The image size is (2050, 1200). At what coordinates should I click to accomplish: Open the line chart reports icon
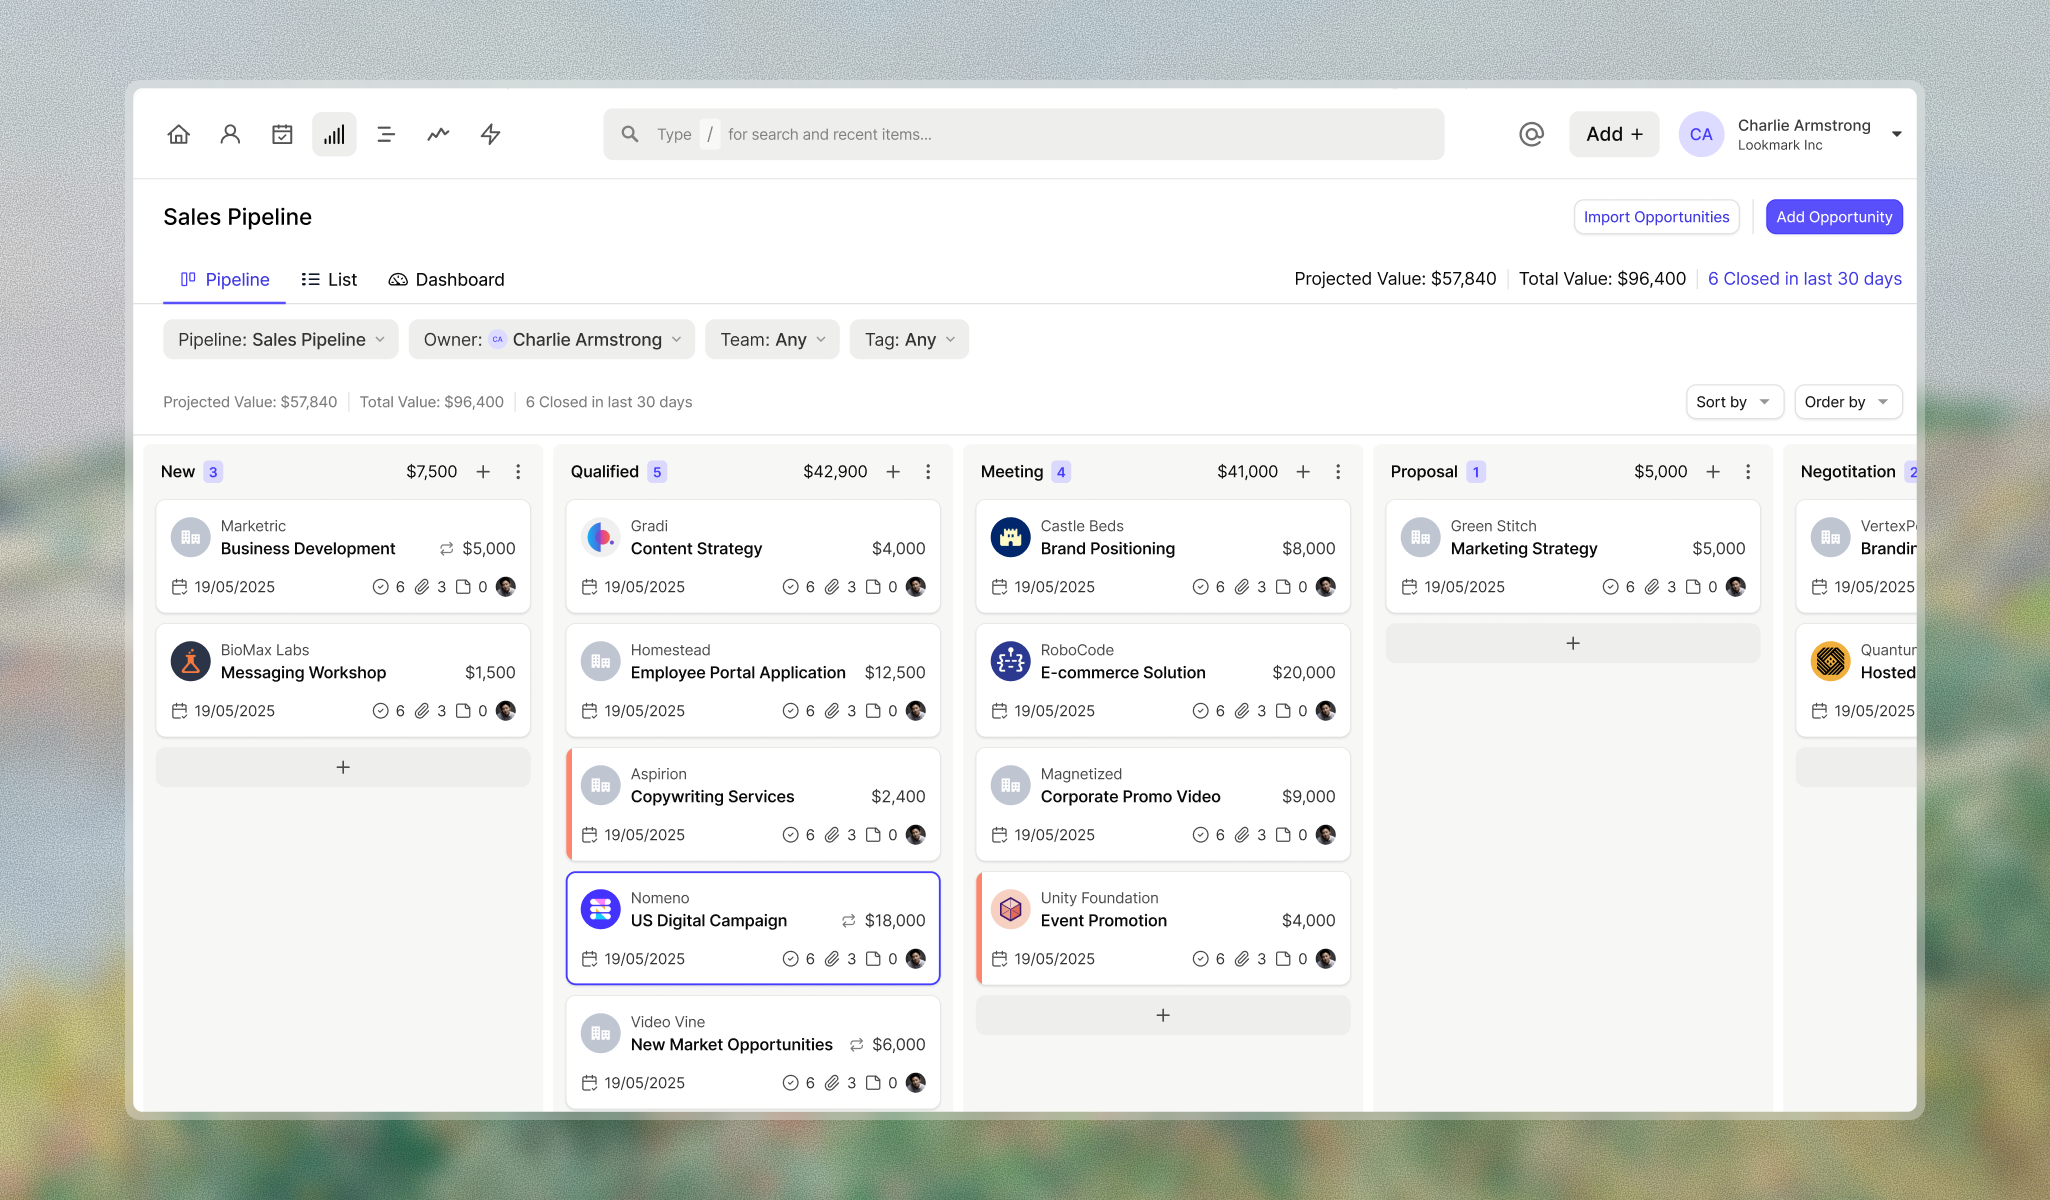[x=438, y=134]
